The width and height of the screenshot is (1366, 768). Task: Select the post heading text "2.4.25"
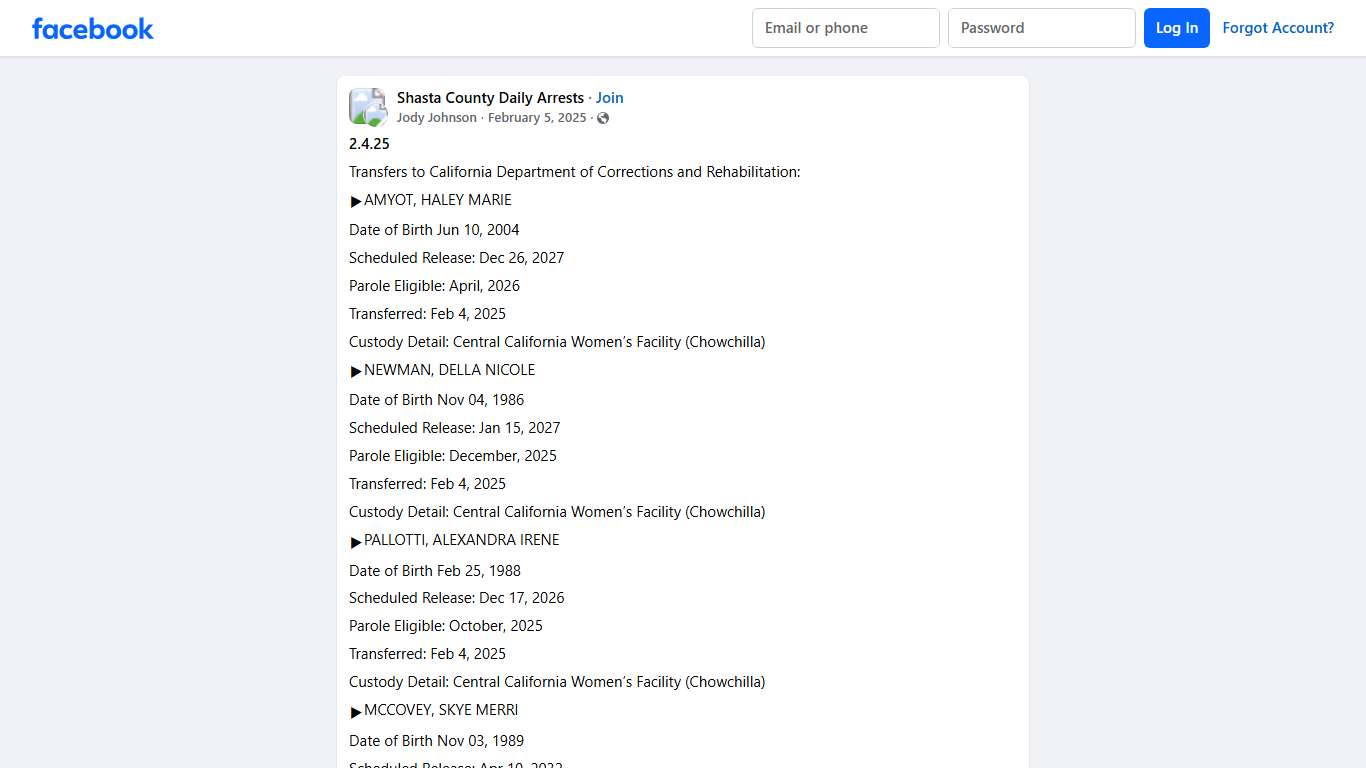pos(369,143)
